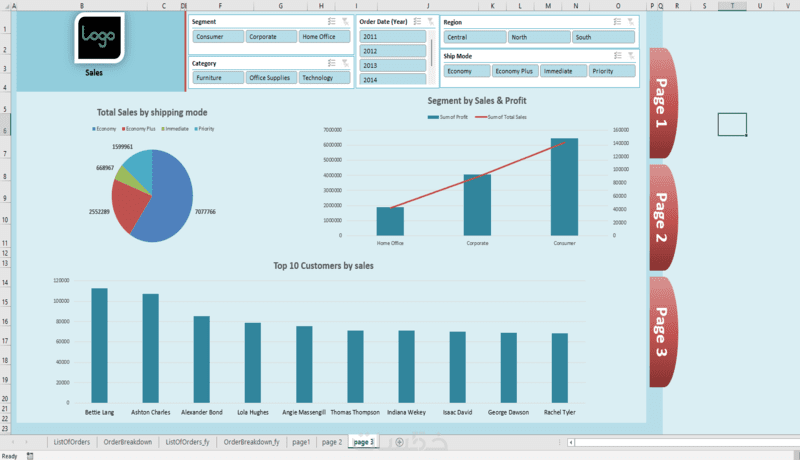
Task: Toggle multi-select in Order Date slicer
Action: tap(417, 21)
